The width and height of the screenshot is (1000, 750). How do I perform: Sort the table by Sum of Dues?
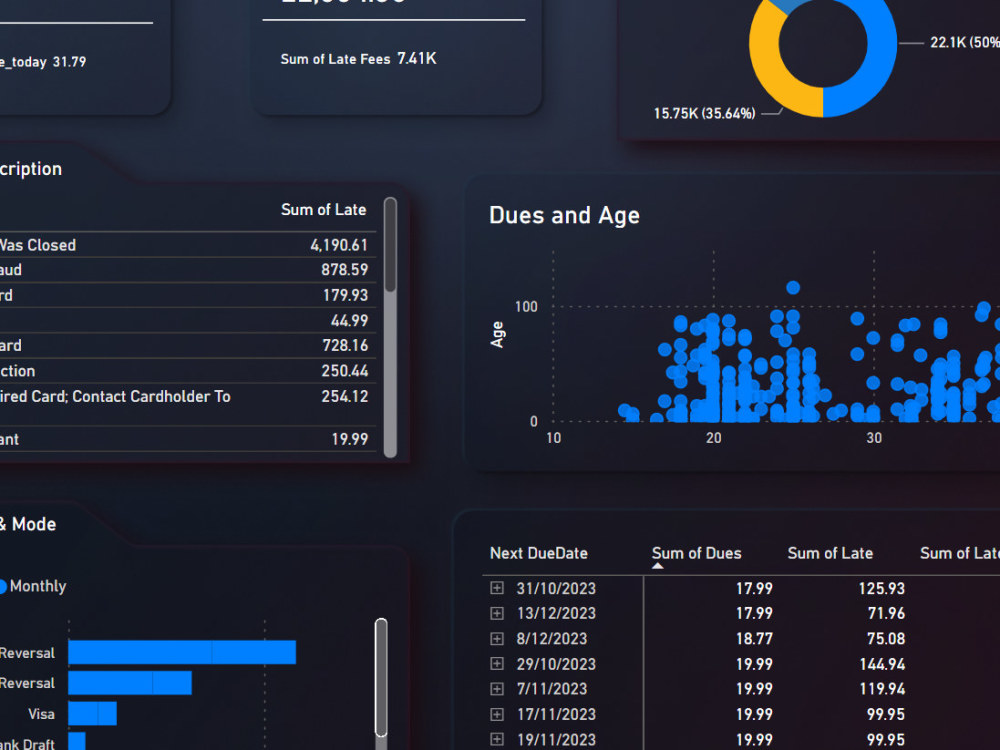[696, 553]
